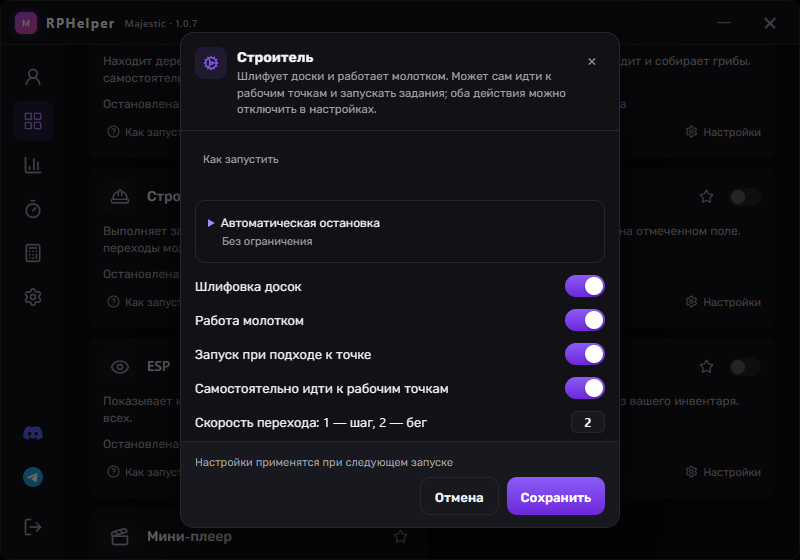Open Настройки next to the ESP card
The height and width of the screenshot is (560, 800).
[x=723, y=472]
